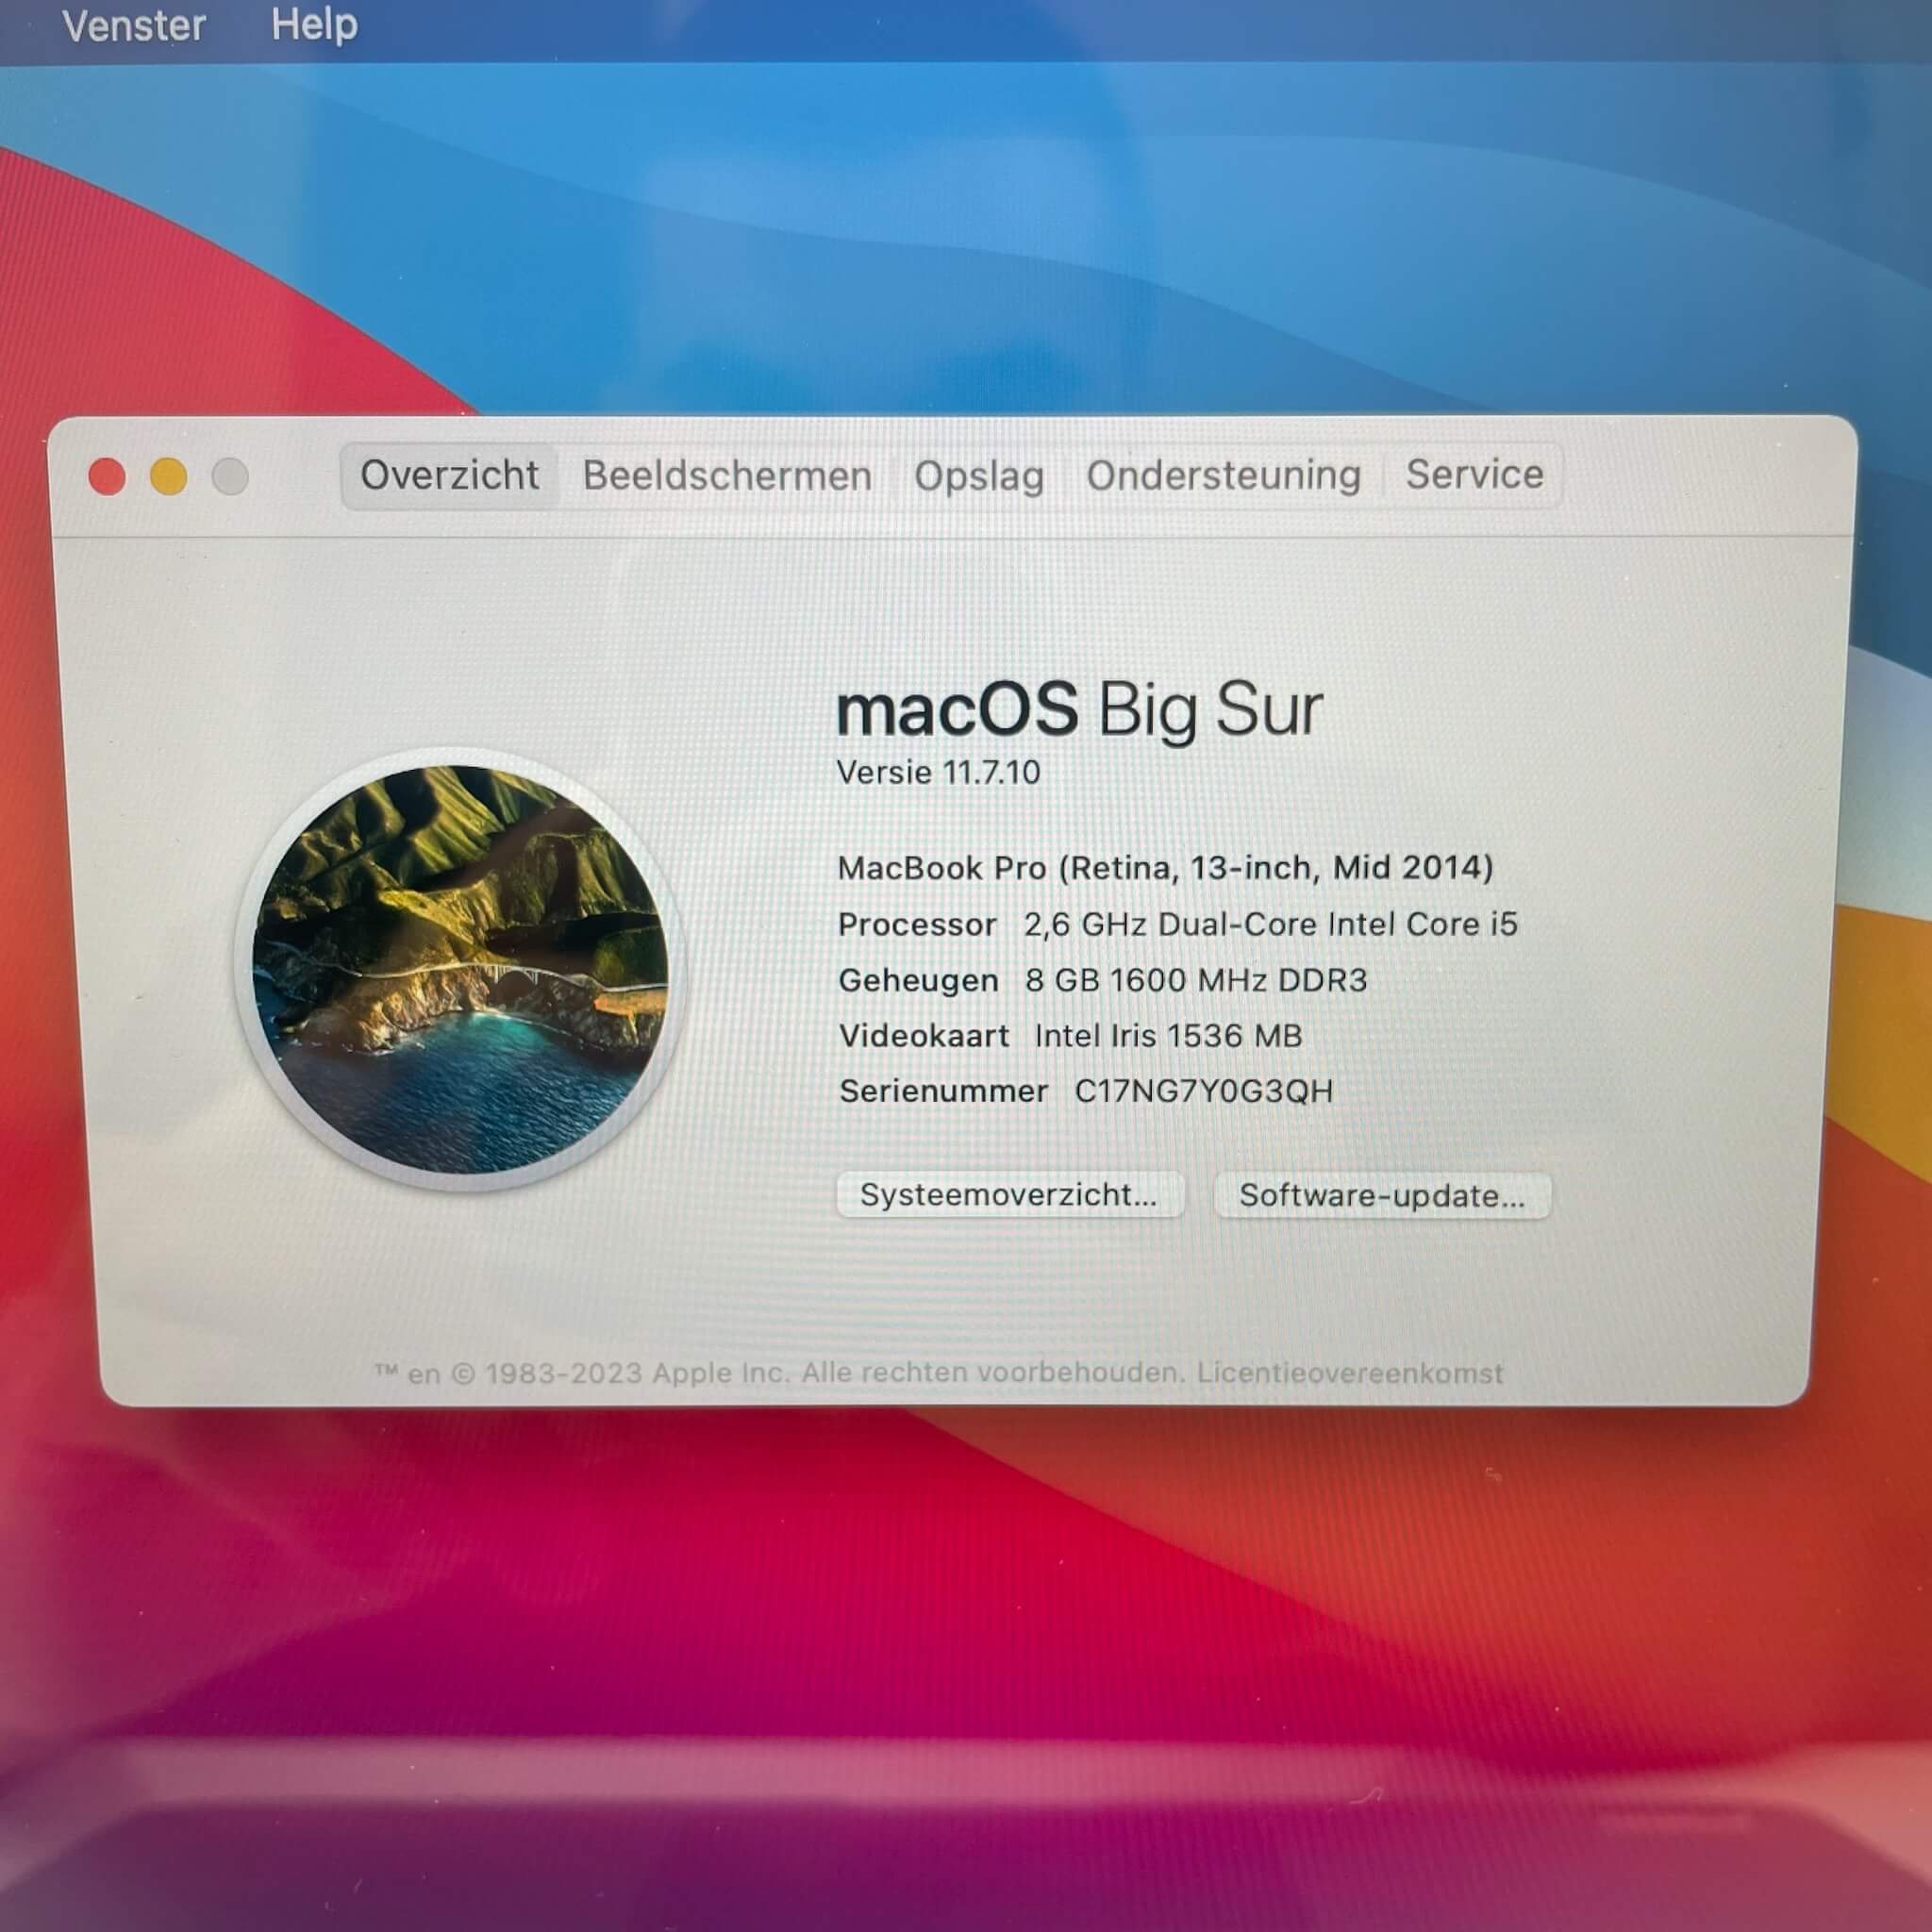1932x1932 pixels.
Task: Switch to the Opslag tab
Action: (979, 476)
